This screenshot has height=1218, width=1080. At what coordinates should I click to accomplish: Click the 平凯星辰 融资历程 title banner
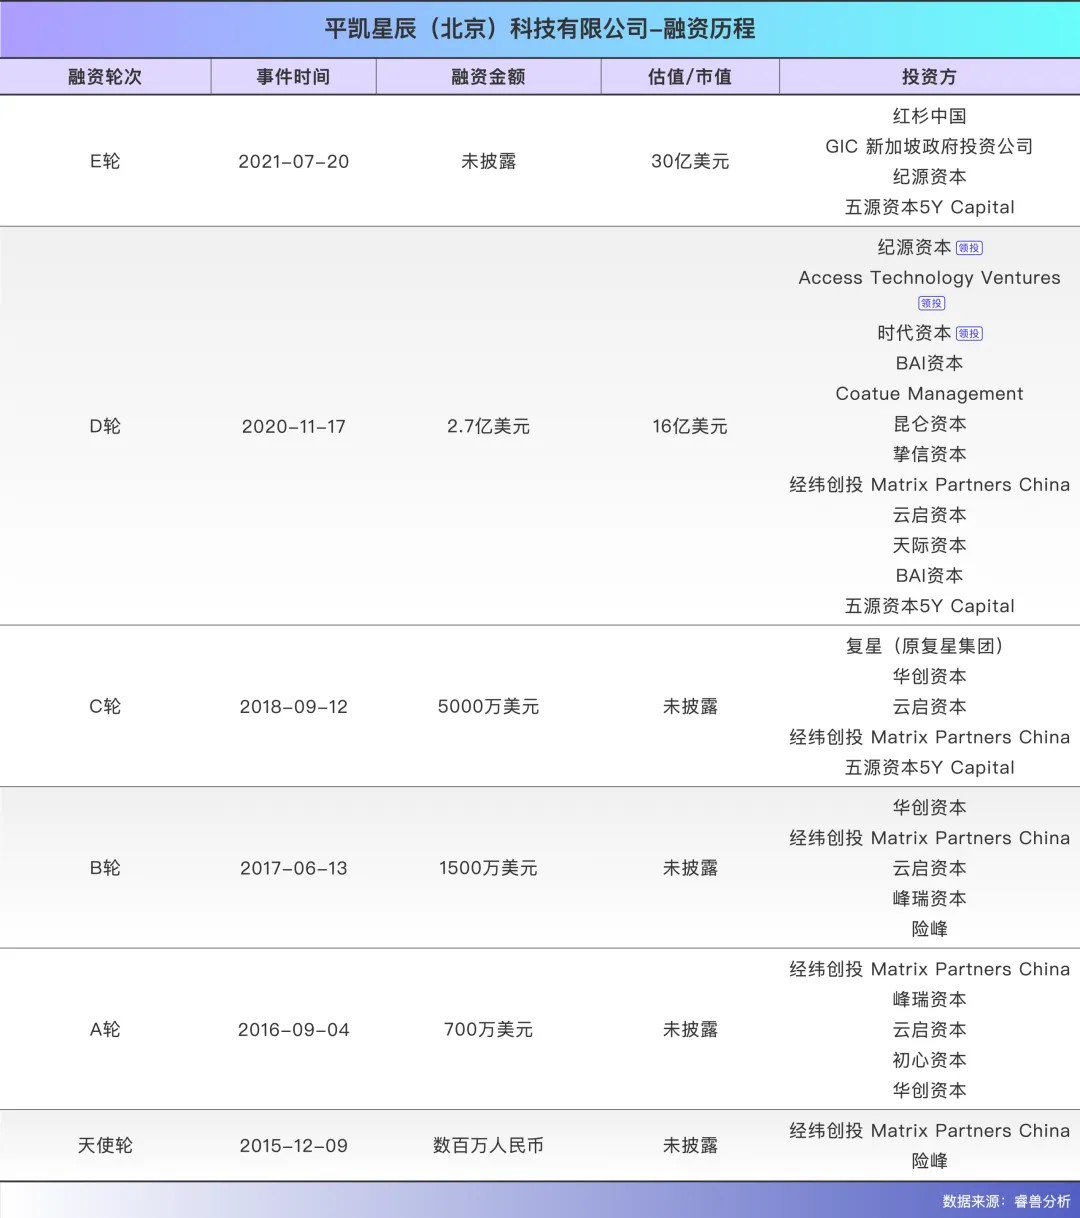540,29
